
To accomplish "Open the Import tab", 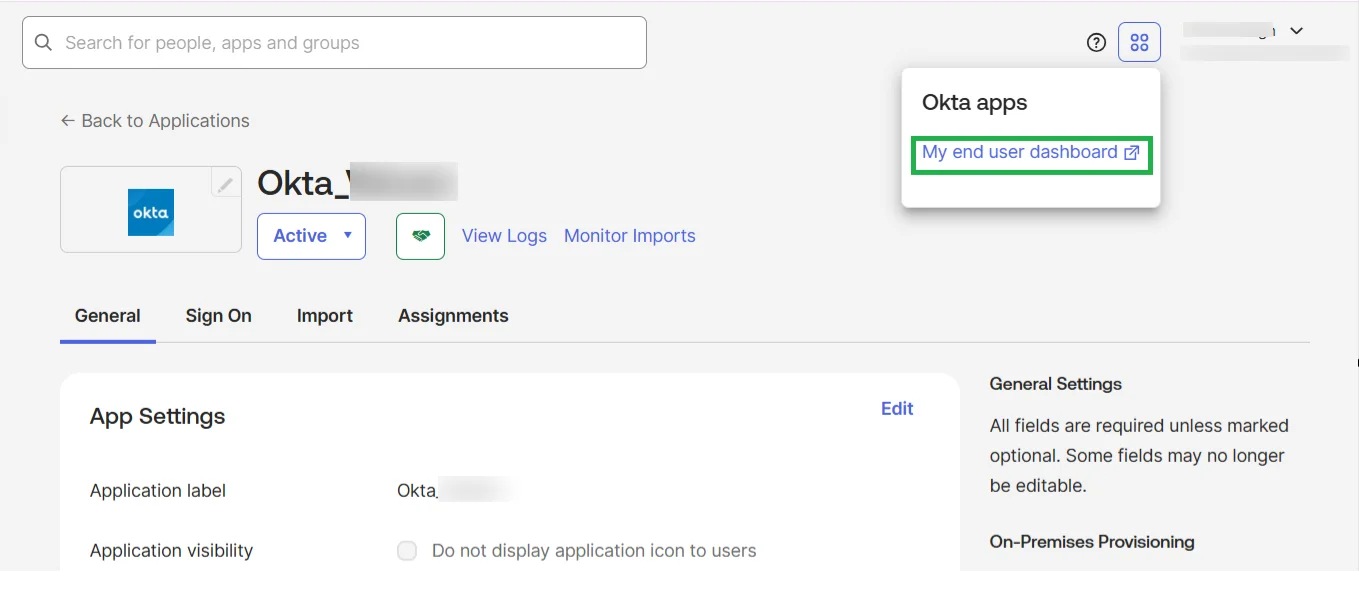I will tap(324, 315).
